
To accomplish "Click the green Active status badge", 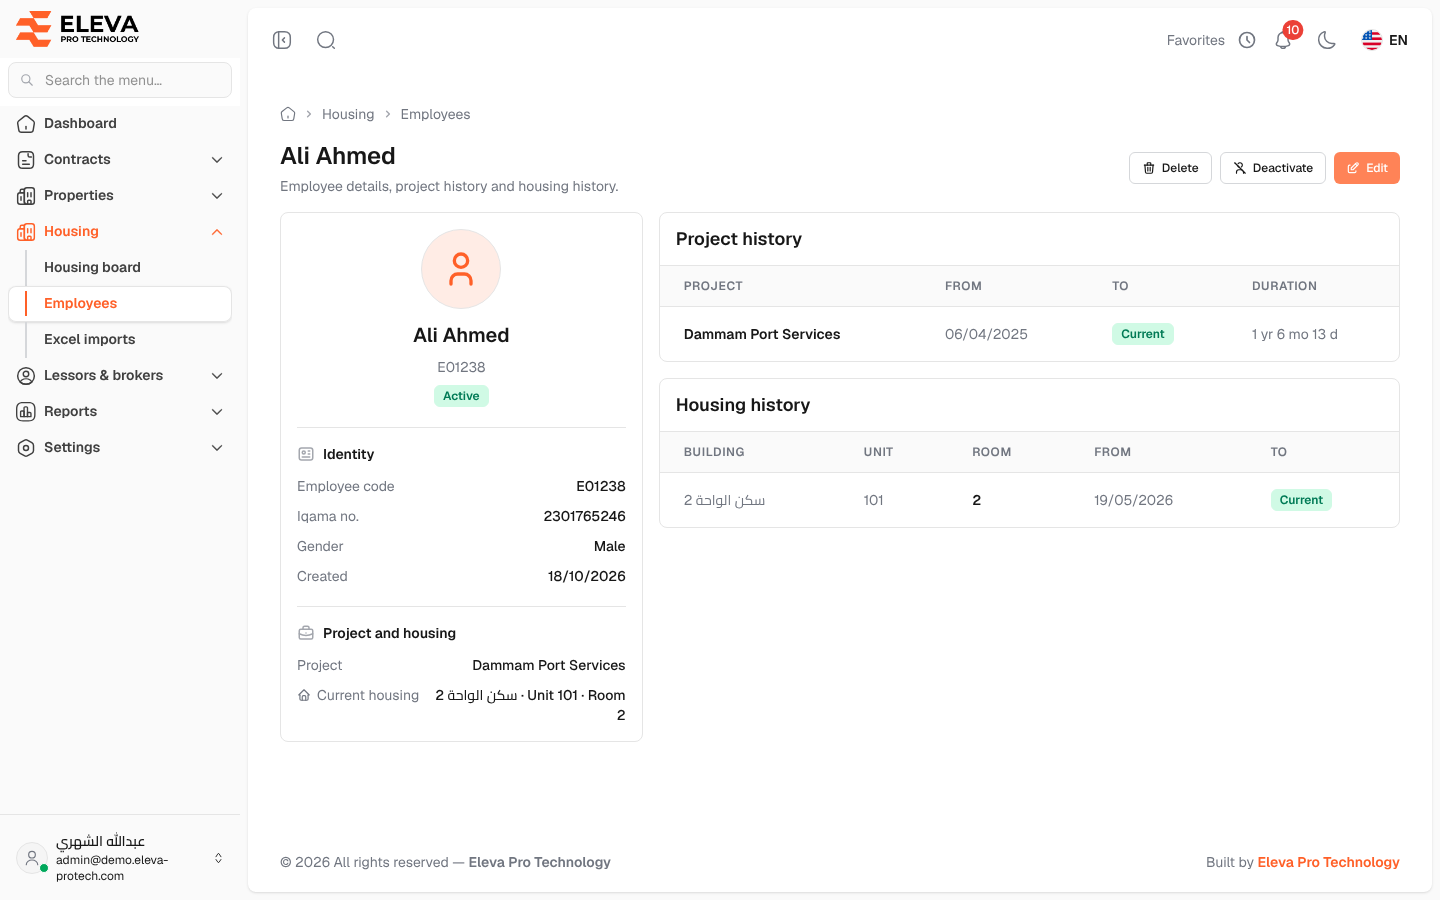I will tap(461, 396).
